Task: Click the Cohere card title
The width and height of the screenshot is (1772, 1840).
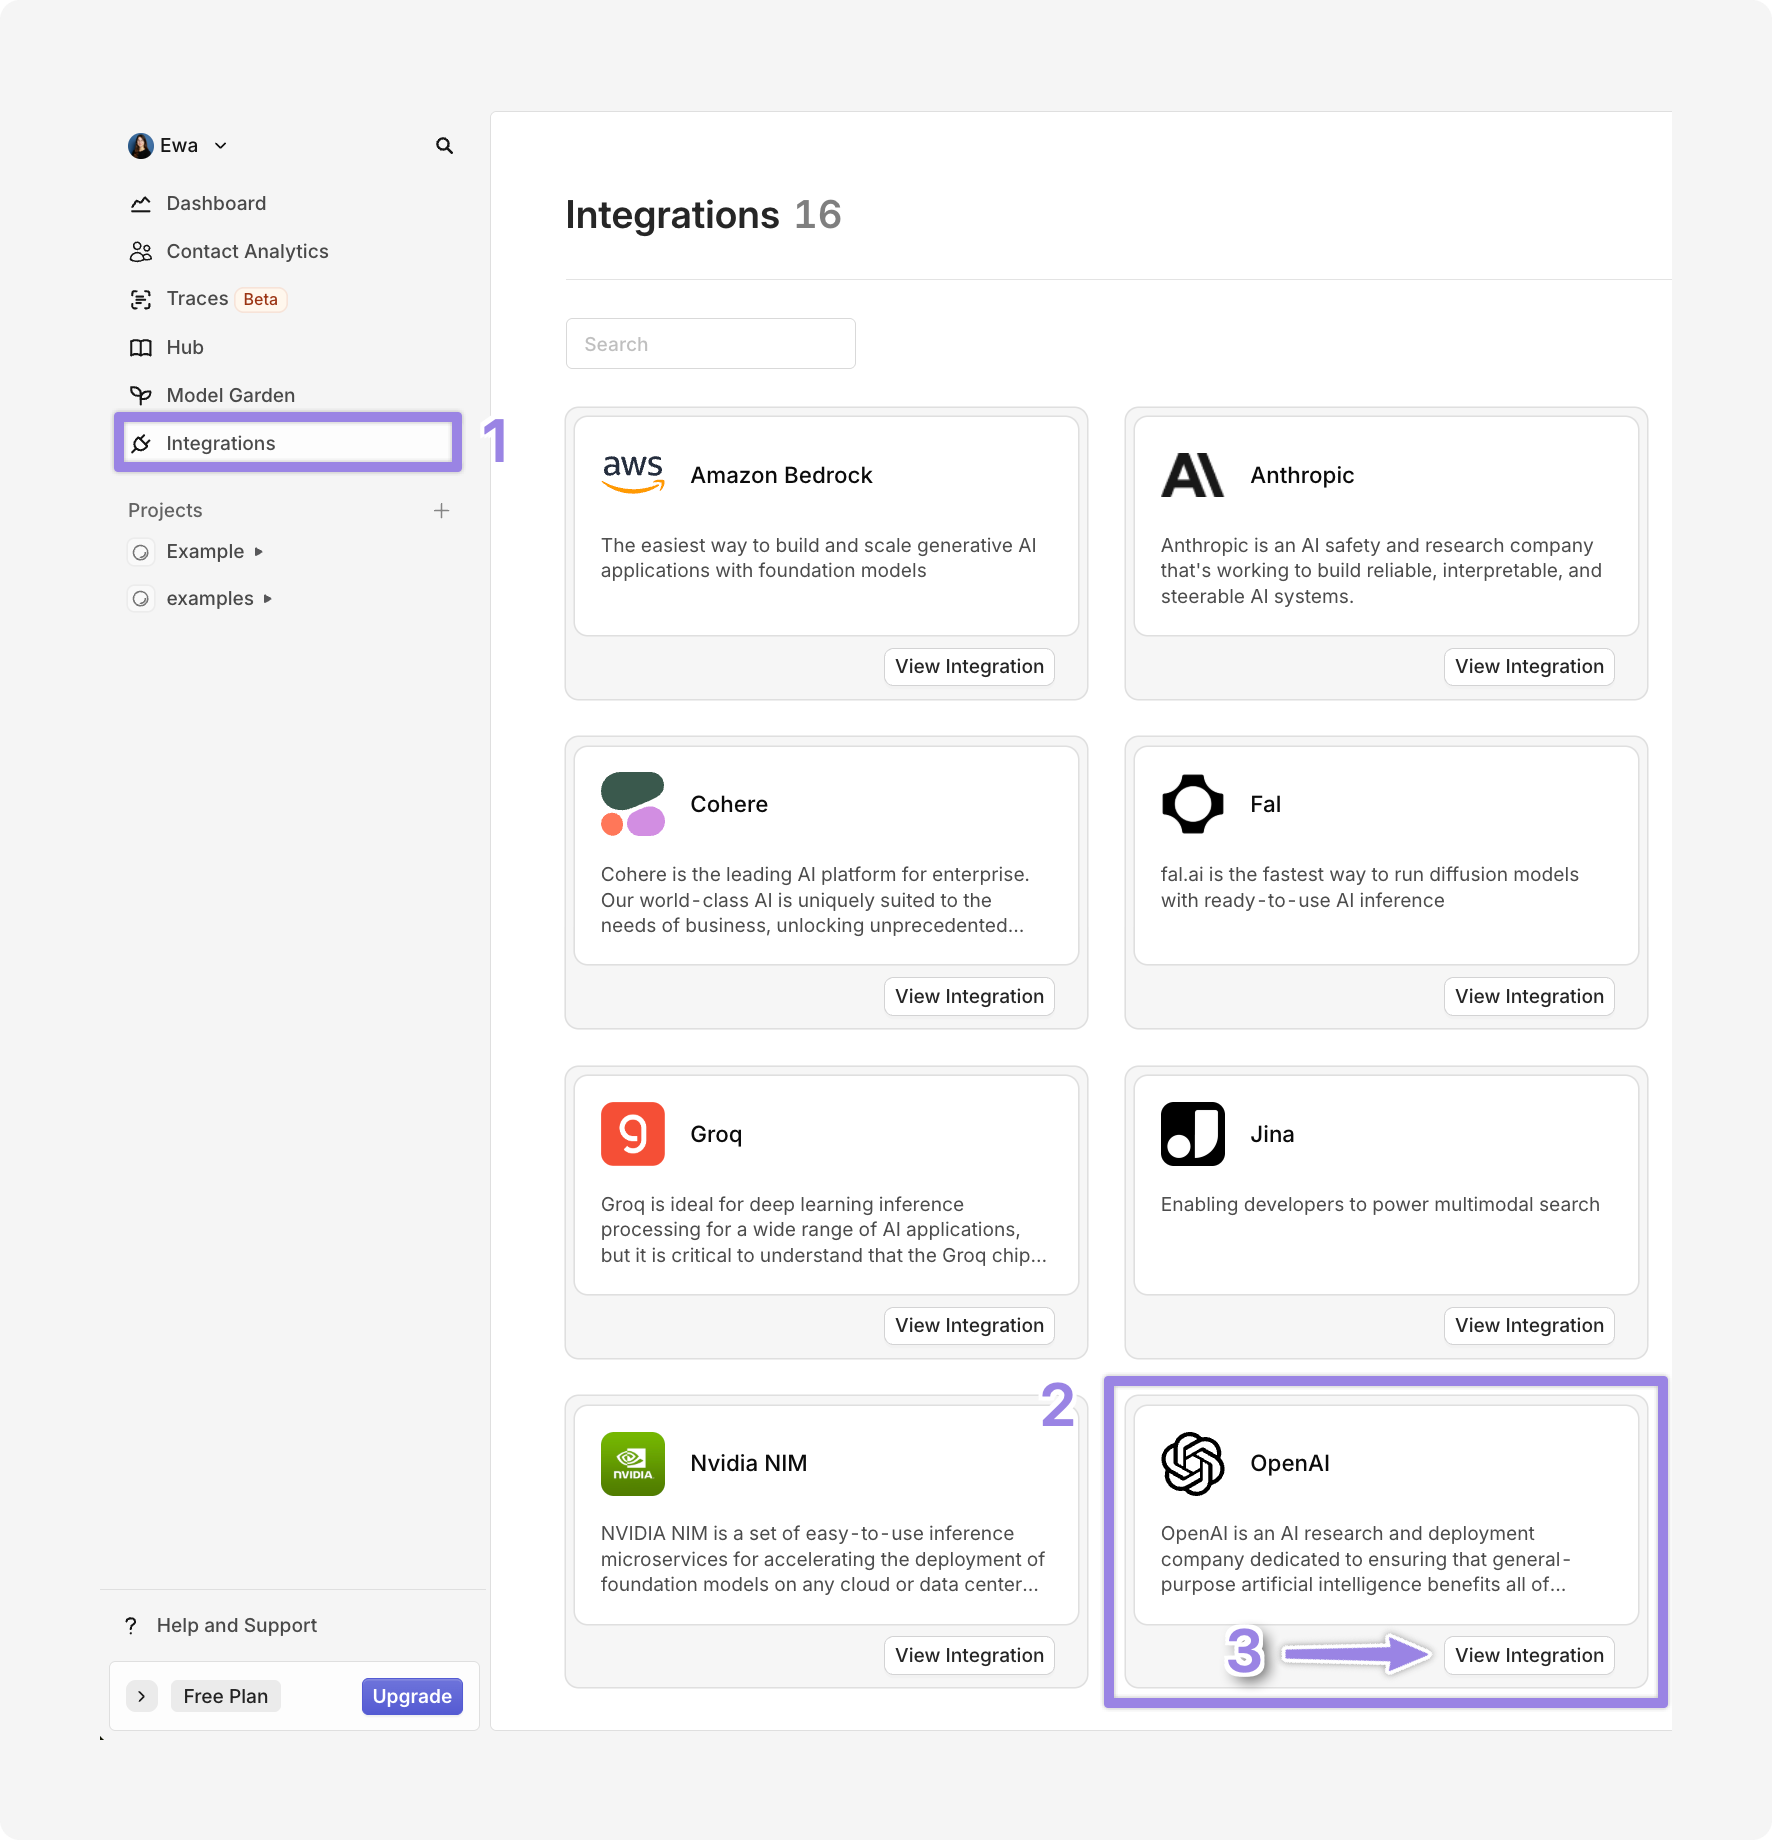Action: 729,805
